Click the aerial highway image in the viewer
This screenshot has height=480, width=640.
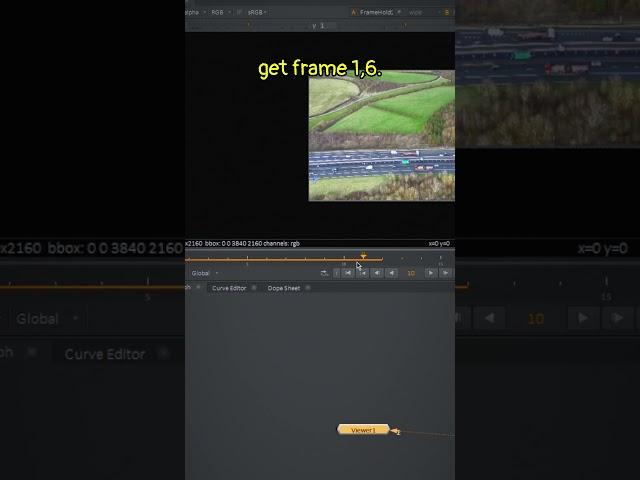pos(382,136)
